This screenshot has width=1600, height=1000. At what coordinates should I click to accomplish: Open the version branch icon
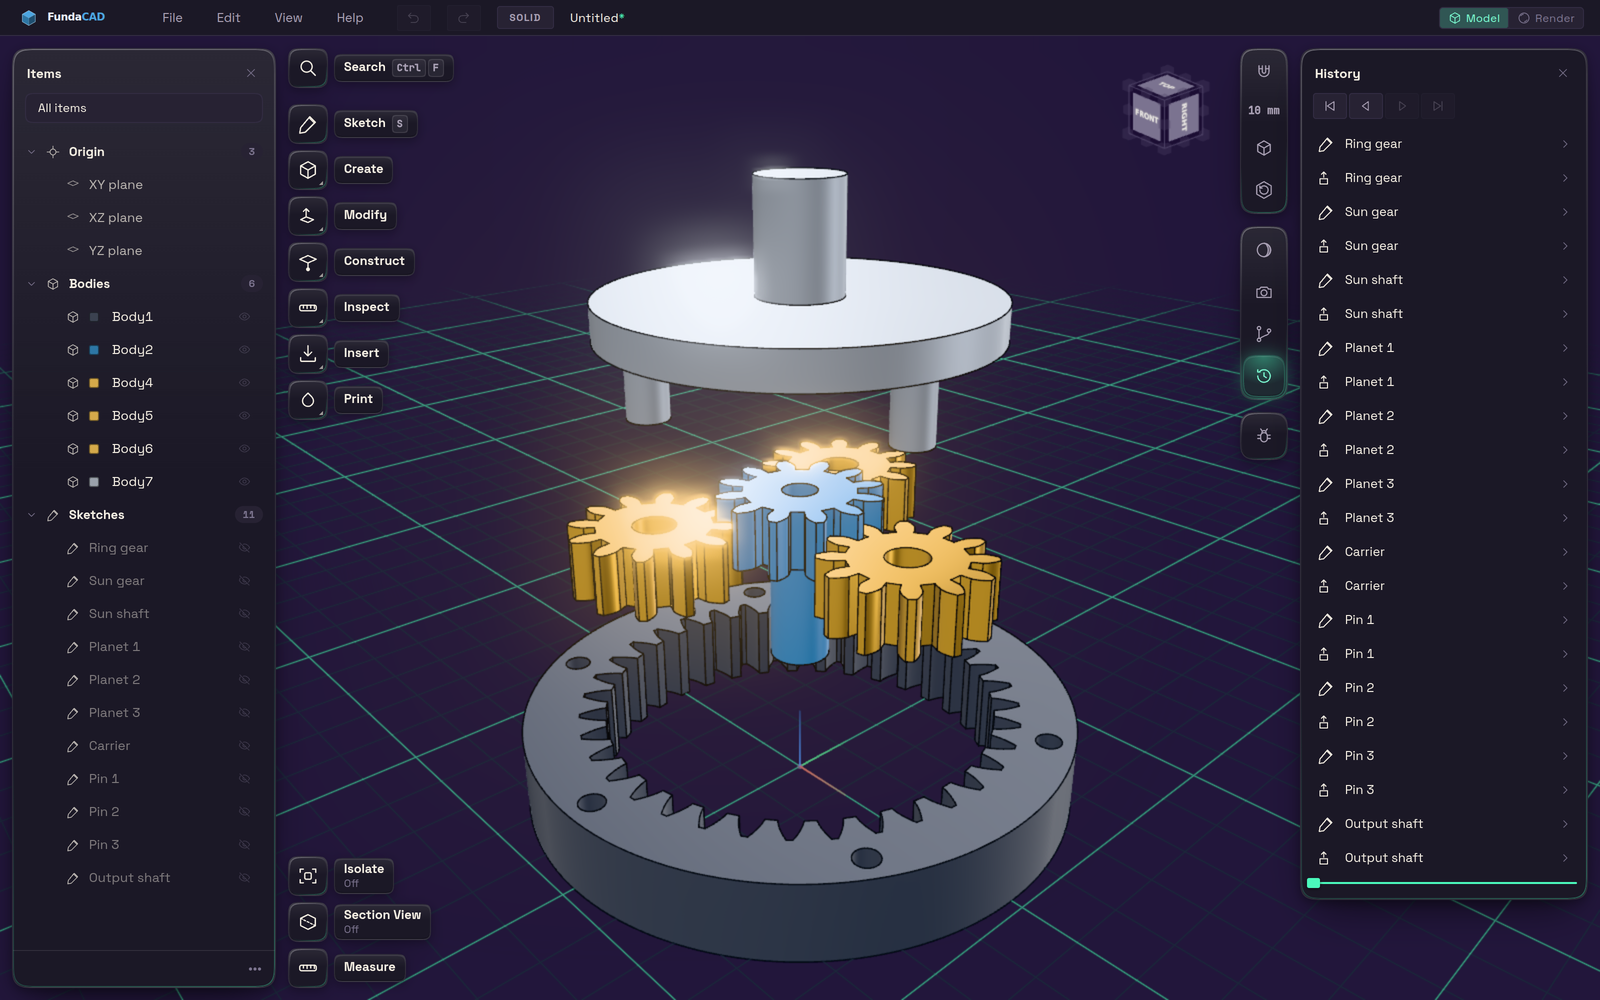pos(1264,334)
